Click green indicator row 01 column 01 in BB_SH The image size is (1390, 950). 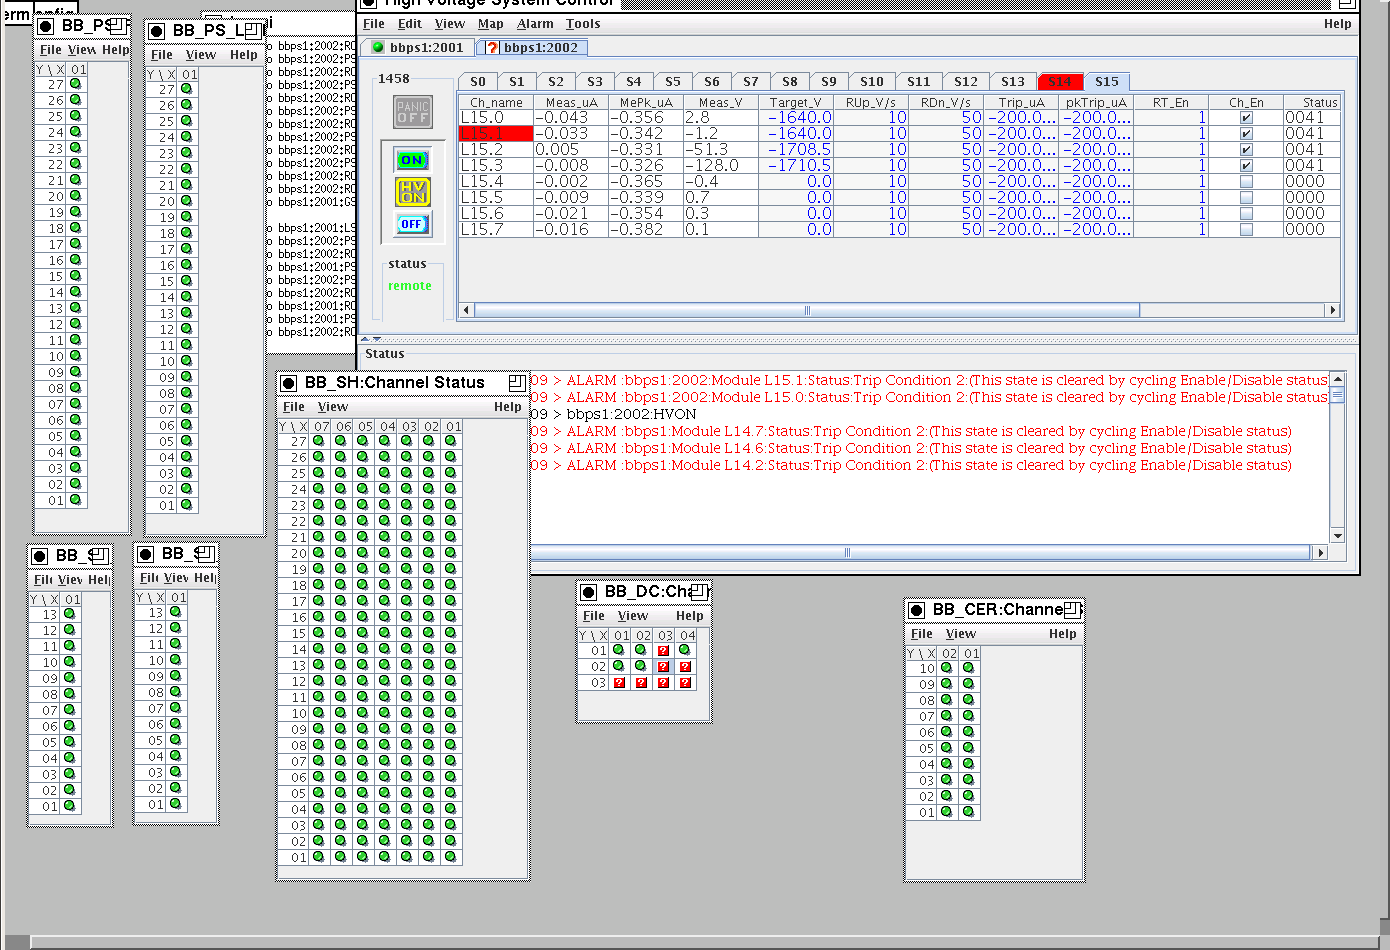pyautogui.click(x=451, y=857)
